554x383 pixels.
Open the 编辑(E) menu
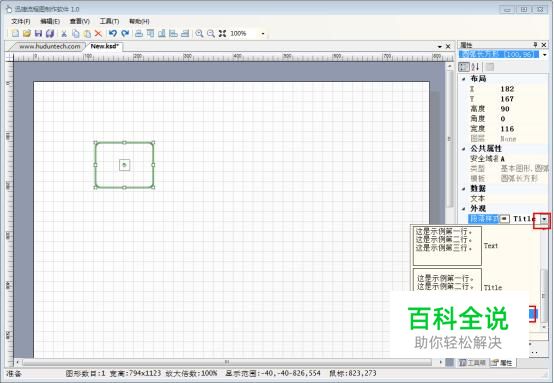point(50,22)
